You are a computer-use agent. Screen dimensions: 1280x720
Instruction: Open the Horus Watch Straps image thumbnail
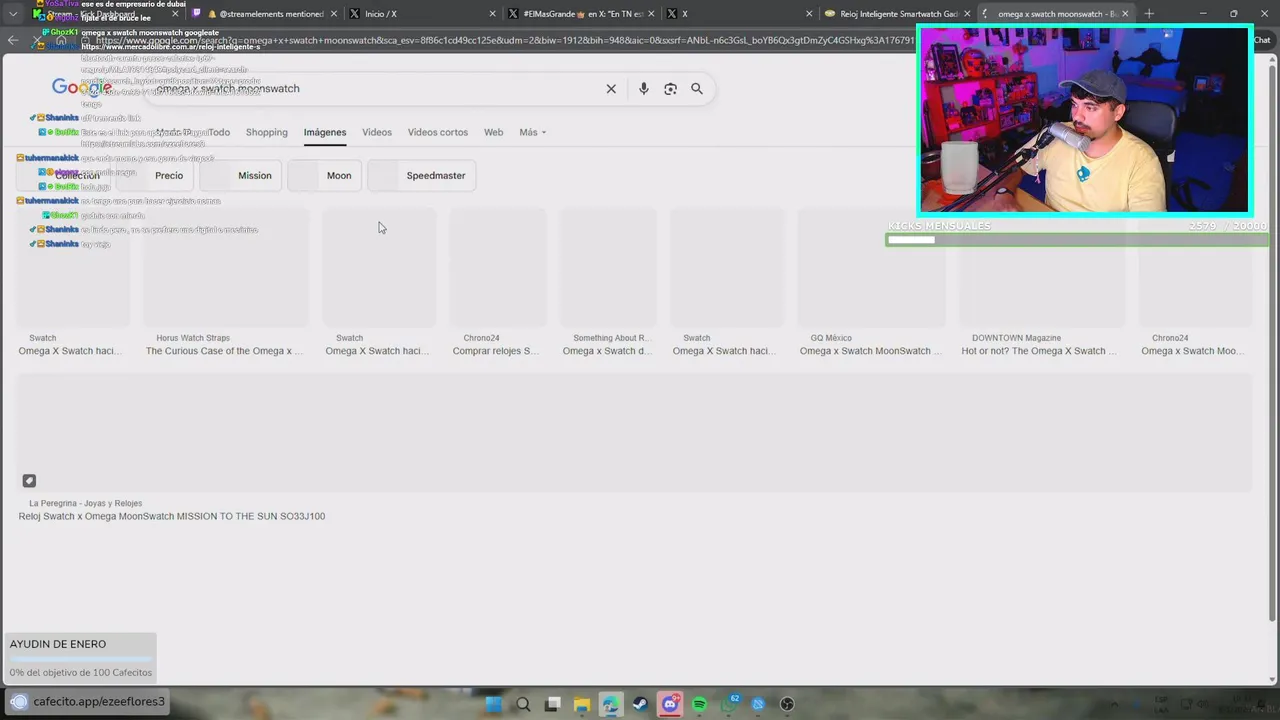tap(227, 268)
